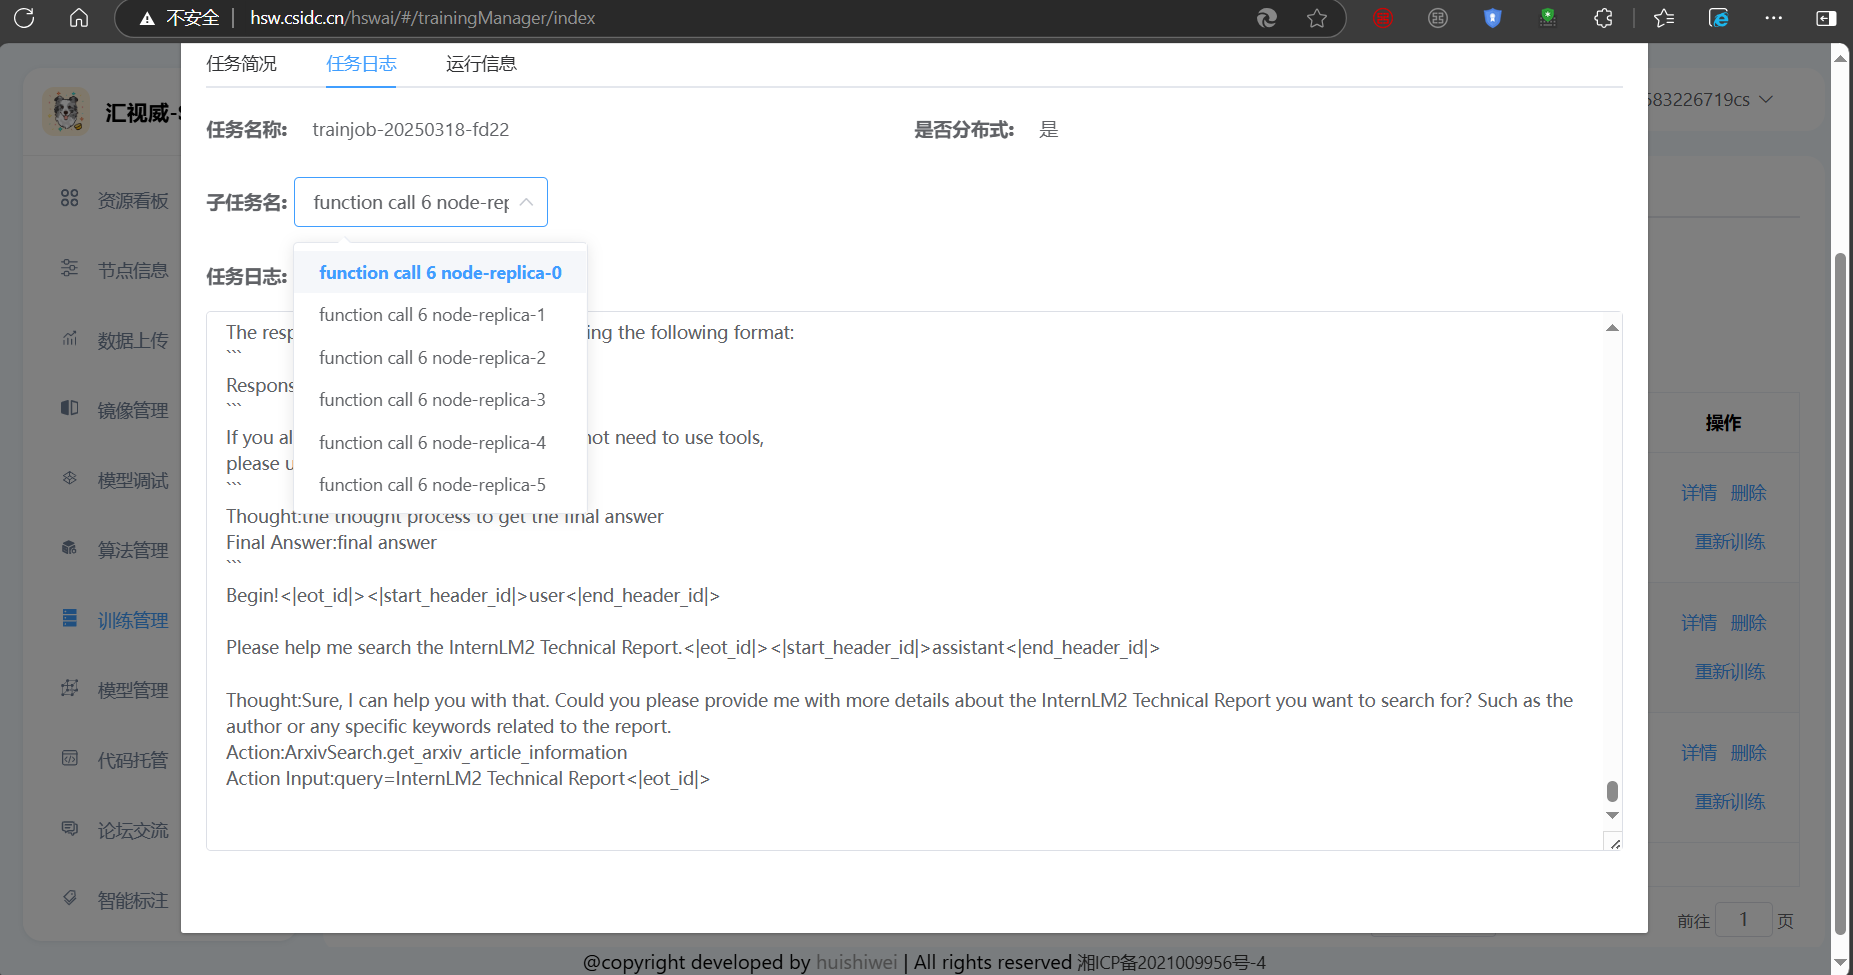Image resolution: width=1853 pixels, height=975 pixels.
Task: Open 算法管理 sidebar icon
Action: [x=69, y=548]
